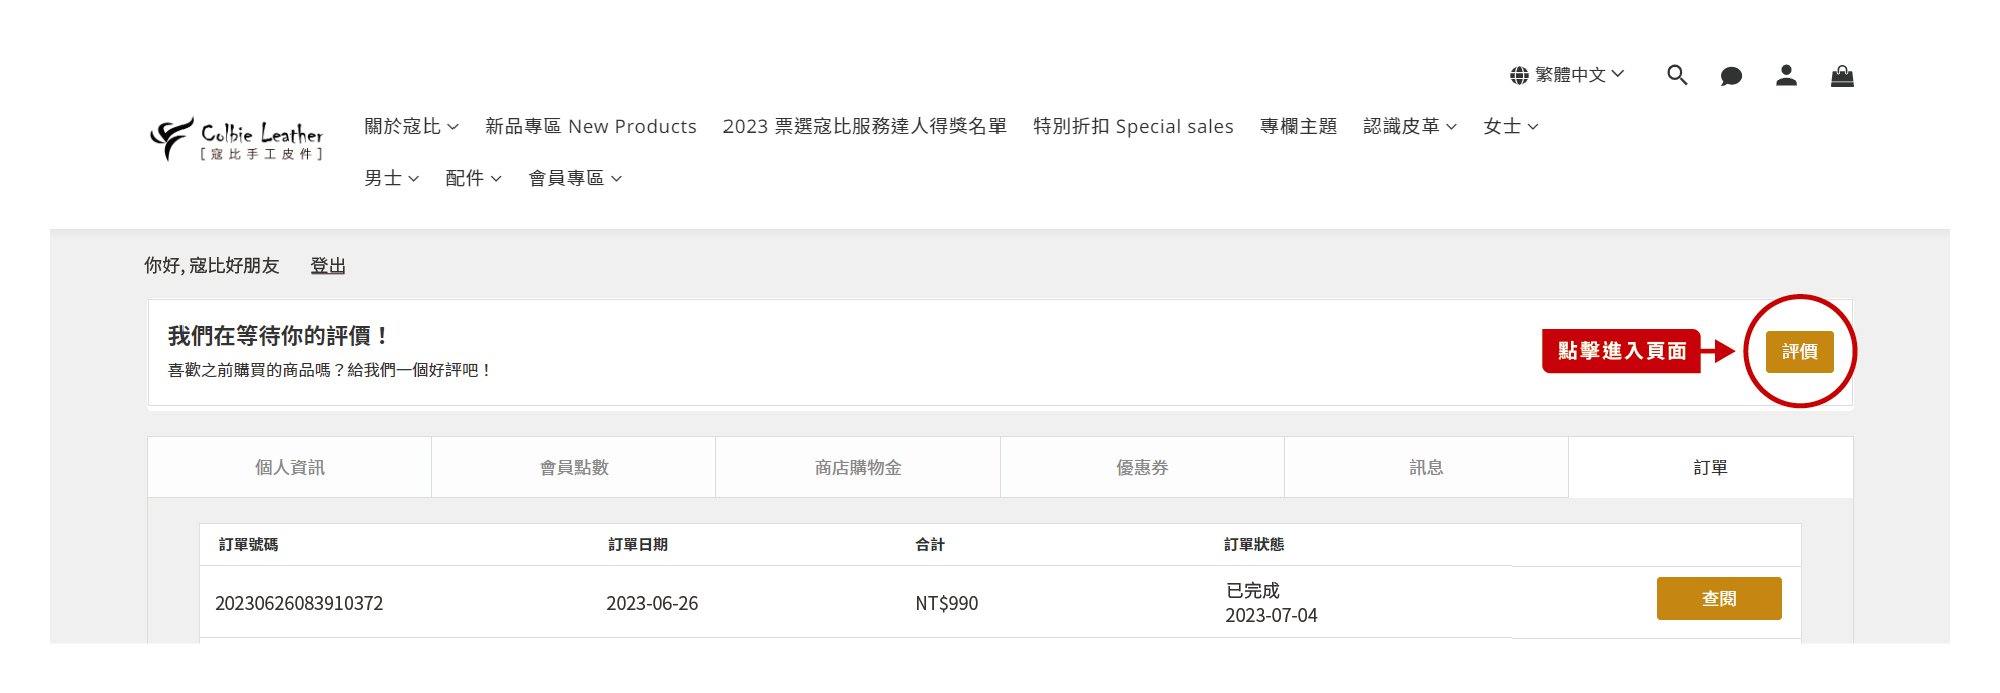
Task: Open the chat message bubble icon
Action: click(x=1731, y=76)
